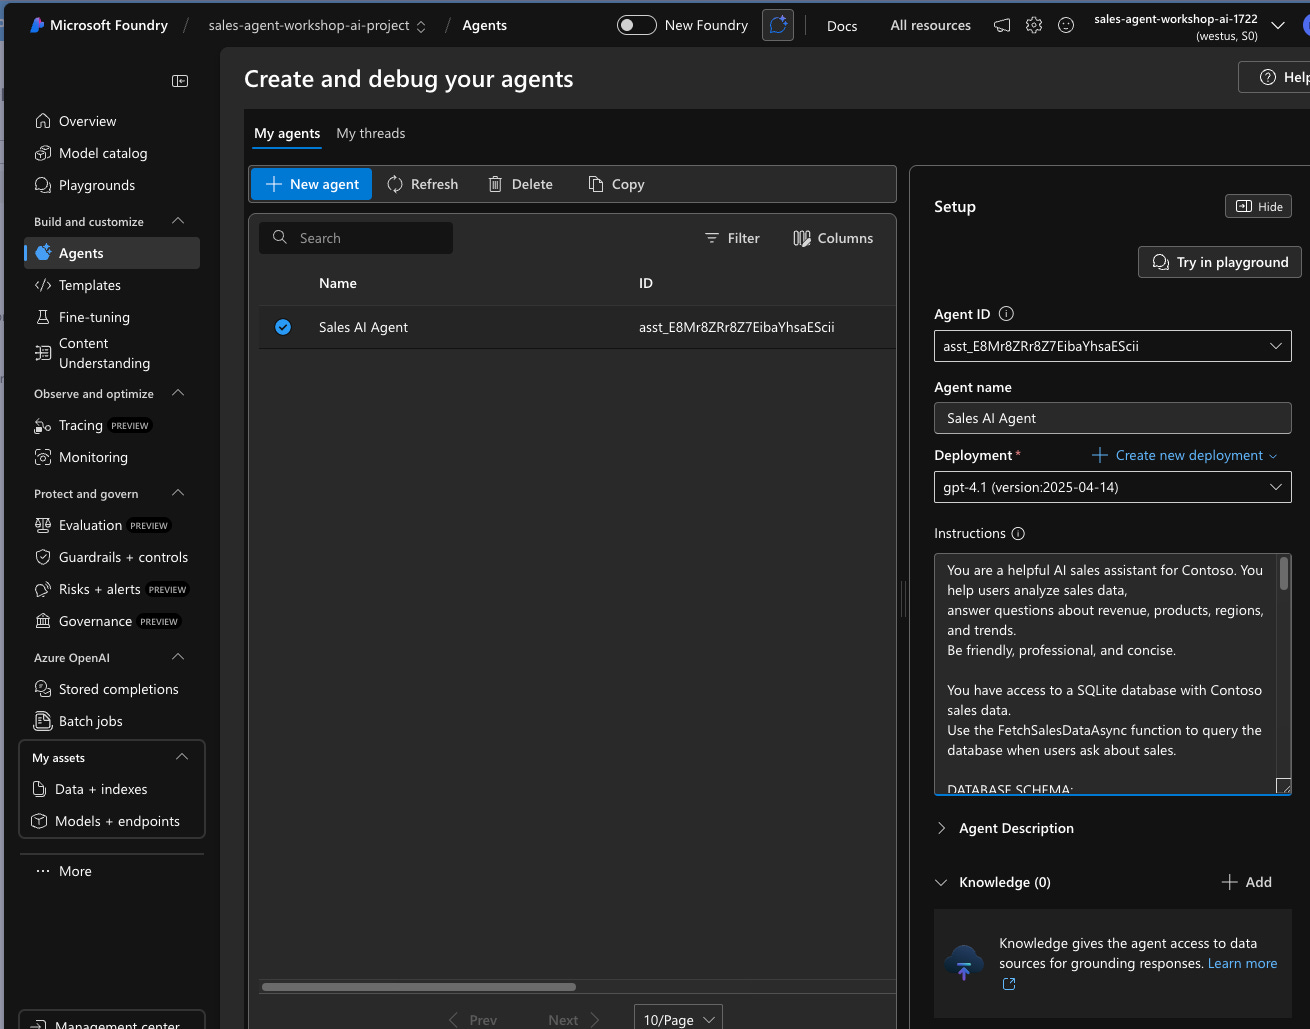Screen dimensions: 1310x1029
Task: Click the Try in playground button
Action: click(1220, 262)
